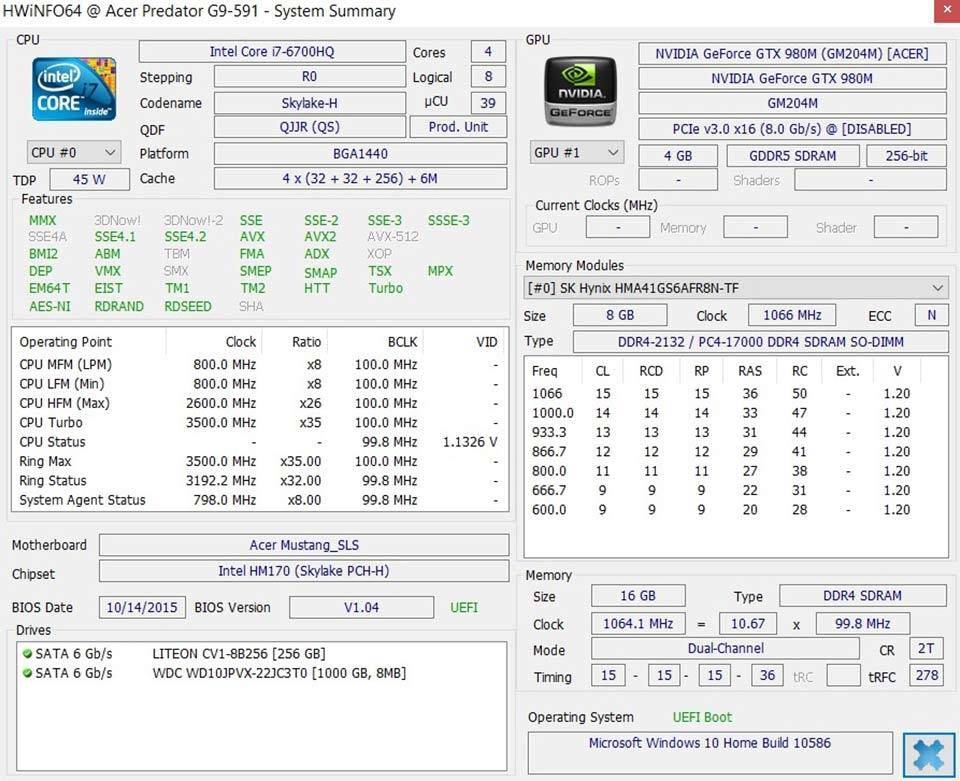The width and height of the screenshot is (960, 781).
Task: Select the Intel HM170 chipset field
Action: tap(304, 571)
